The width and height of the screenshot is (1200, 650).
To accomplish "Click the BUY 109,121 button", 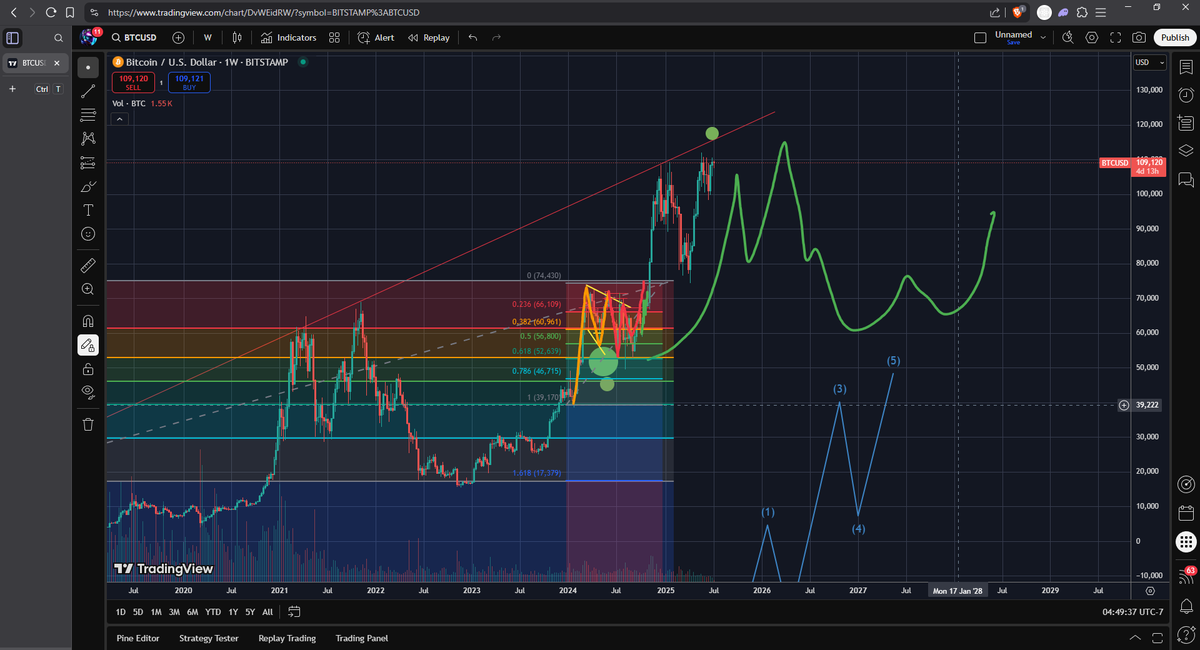I will click(x=189, y=82).
